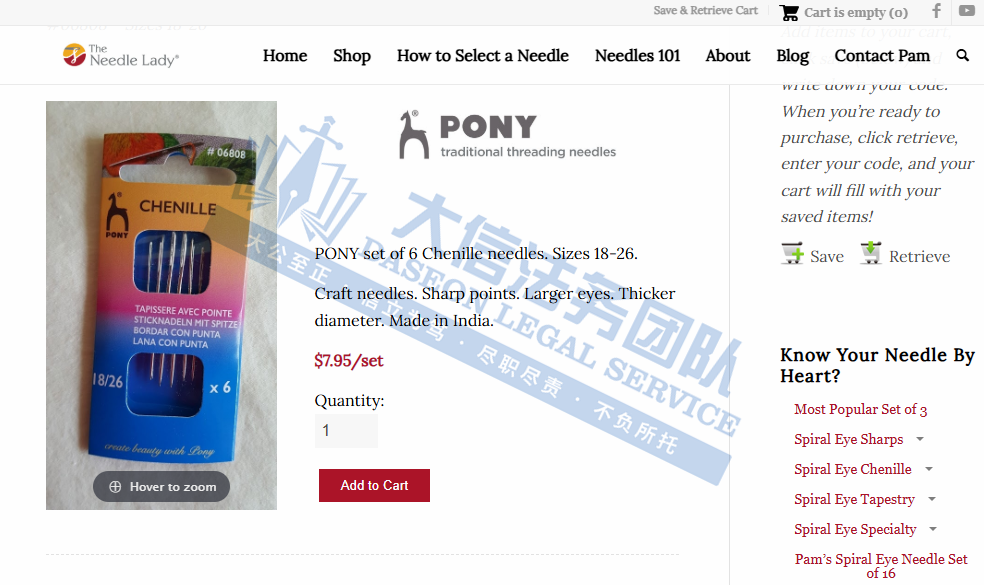Open How to Select a Needle
984x585 pixels.
pos(483,56)
